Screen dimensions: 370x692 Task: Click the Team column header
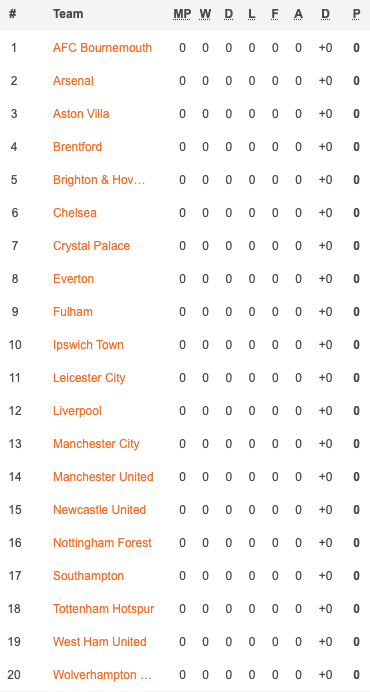tap(68, 14)
